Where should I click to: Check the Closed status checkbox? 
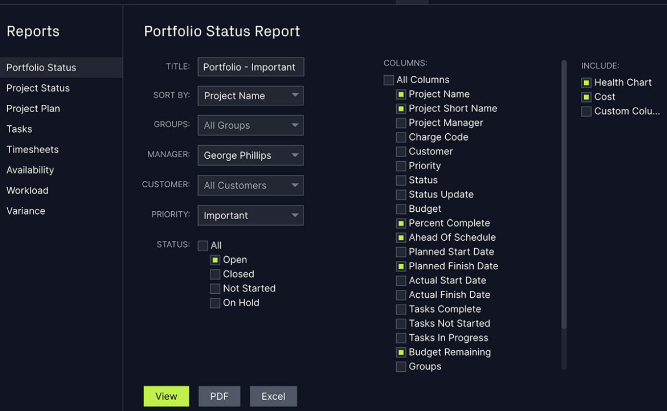pyautogui.click(x=215, y=274)
